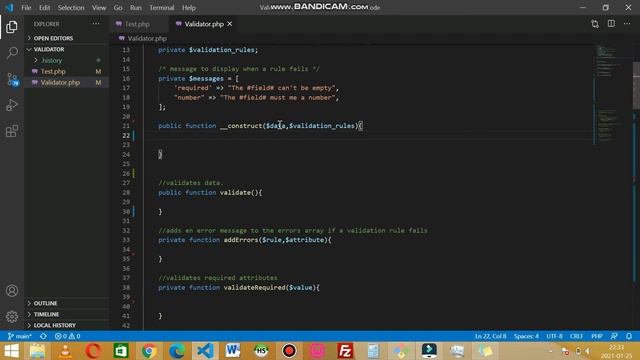Synchronize changes from status bar
The height and width of the screenshot is (360, 640).
click(x=43, y=336)
